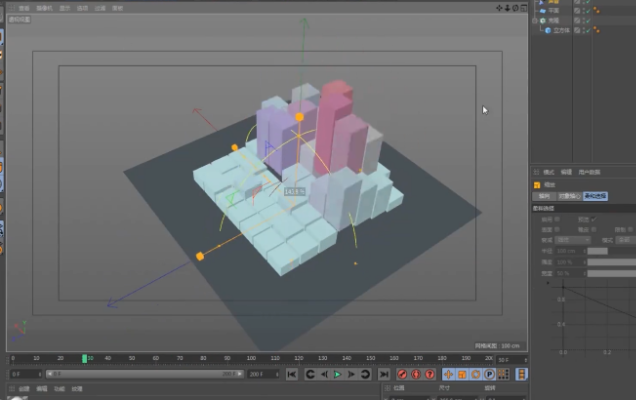Click the orange handle on the purple bar

tap(299, 117)
